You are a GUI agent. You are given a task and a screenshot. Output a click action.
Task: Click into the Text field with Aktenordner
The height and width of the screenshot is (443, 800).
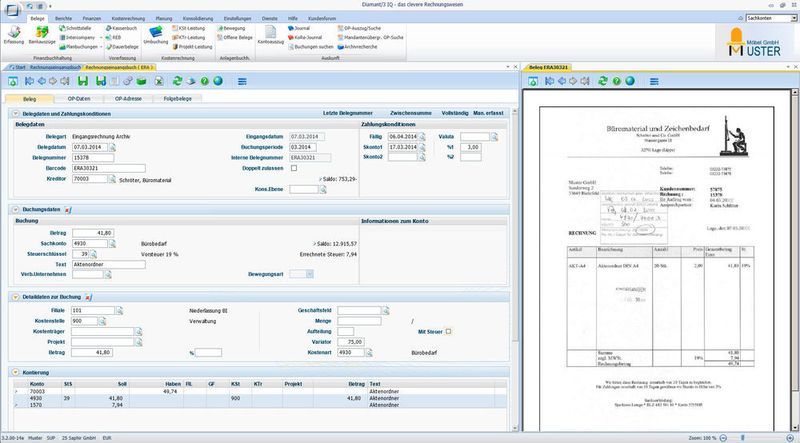click(109, 264)
